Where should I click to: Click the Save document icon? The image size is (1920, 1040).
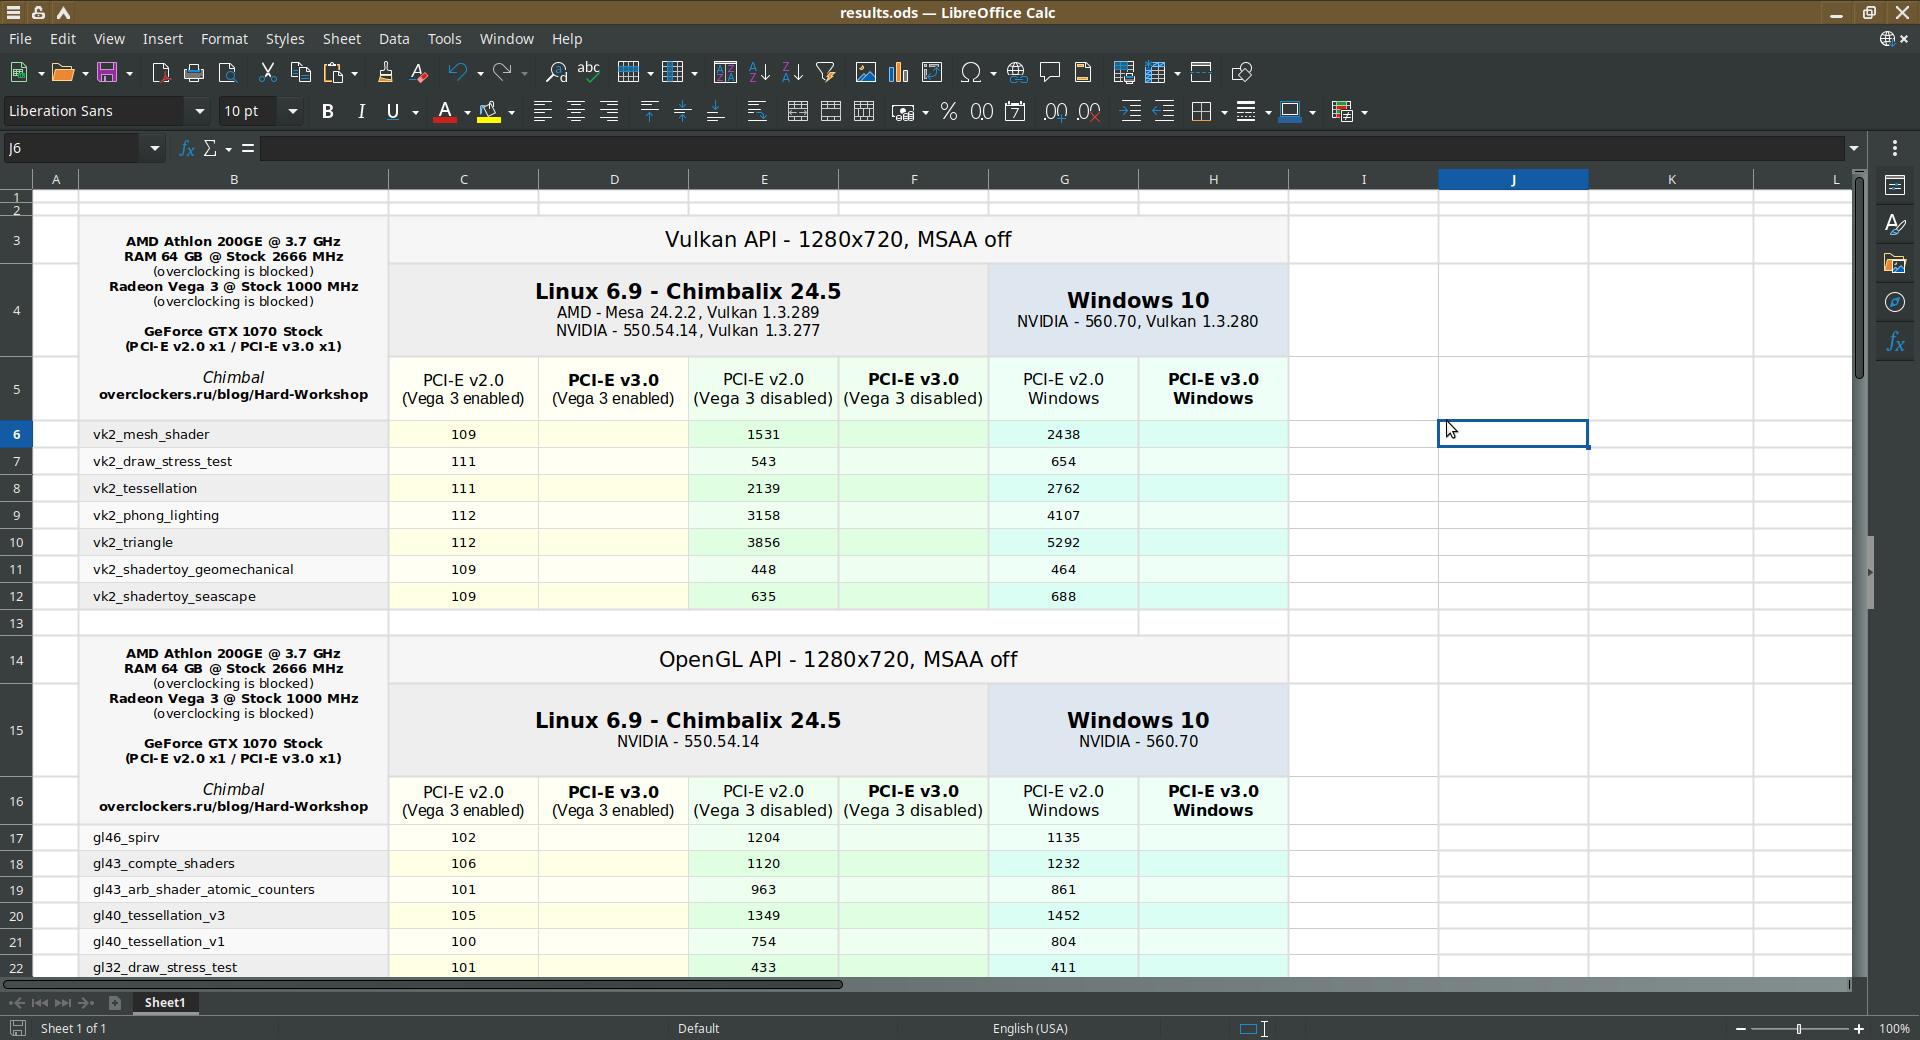click(108, 73)
